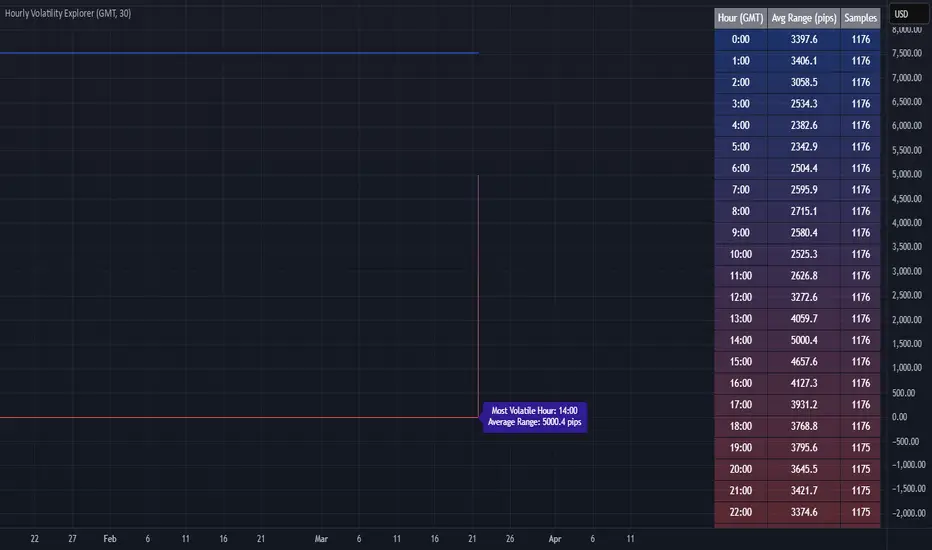Click the 3406.1 value in 1:00 row
Image resolution: width=932 pixels, height=550 pixels.
[x=804, y=61]
